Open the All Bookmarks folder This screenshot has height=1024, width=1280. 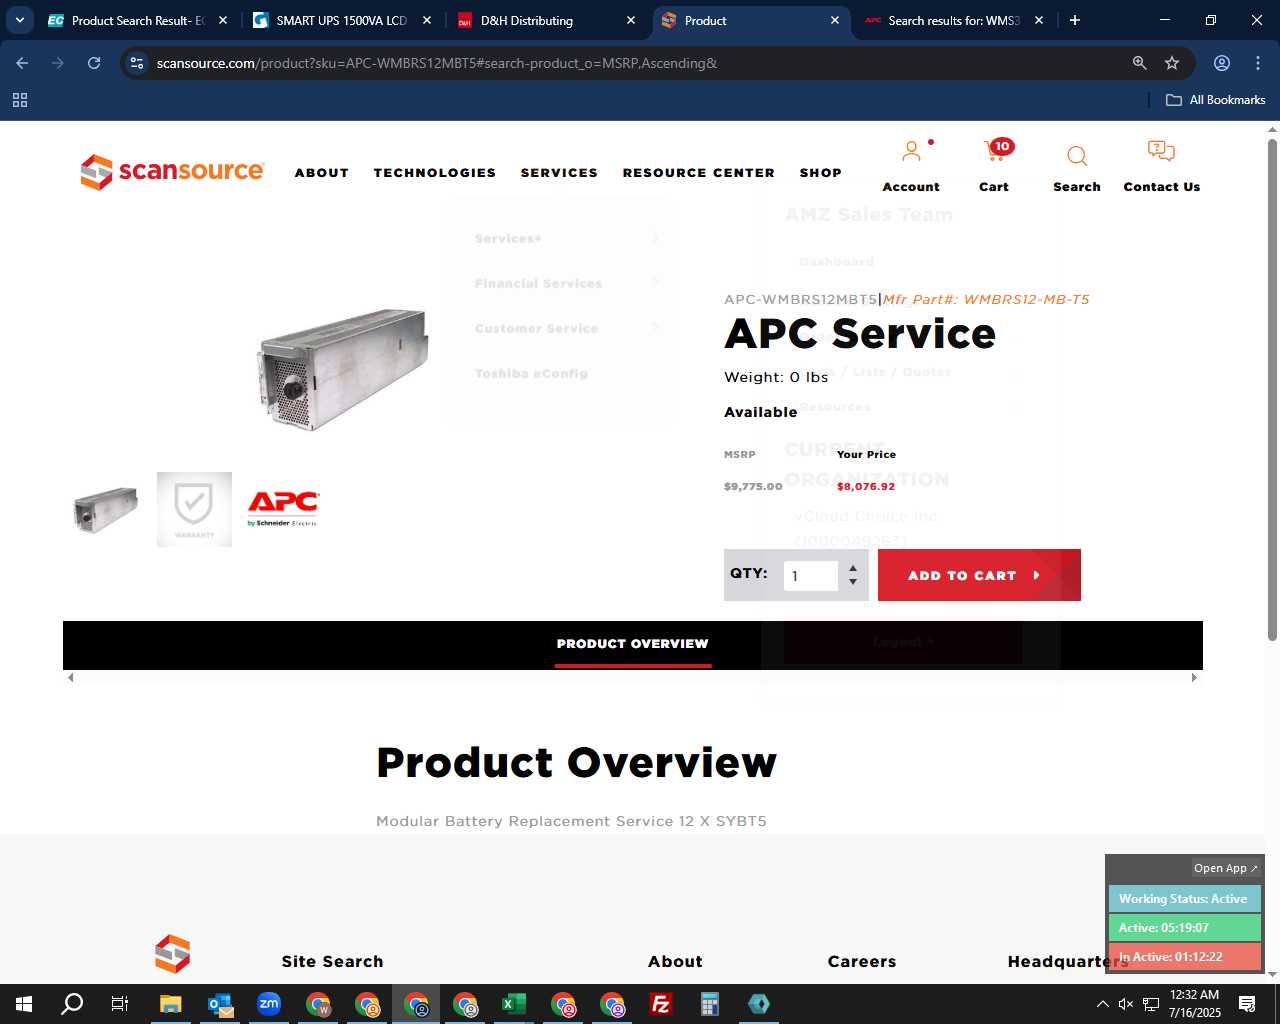tap(1216, 100)
